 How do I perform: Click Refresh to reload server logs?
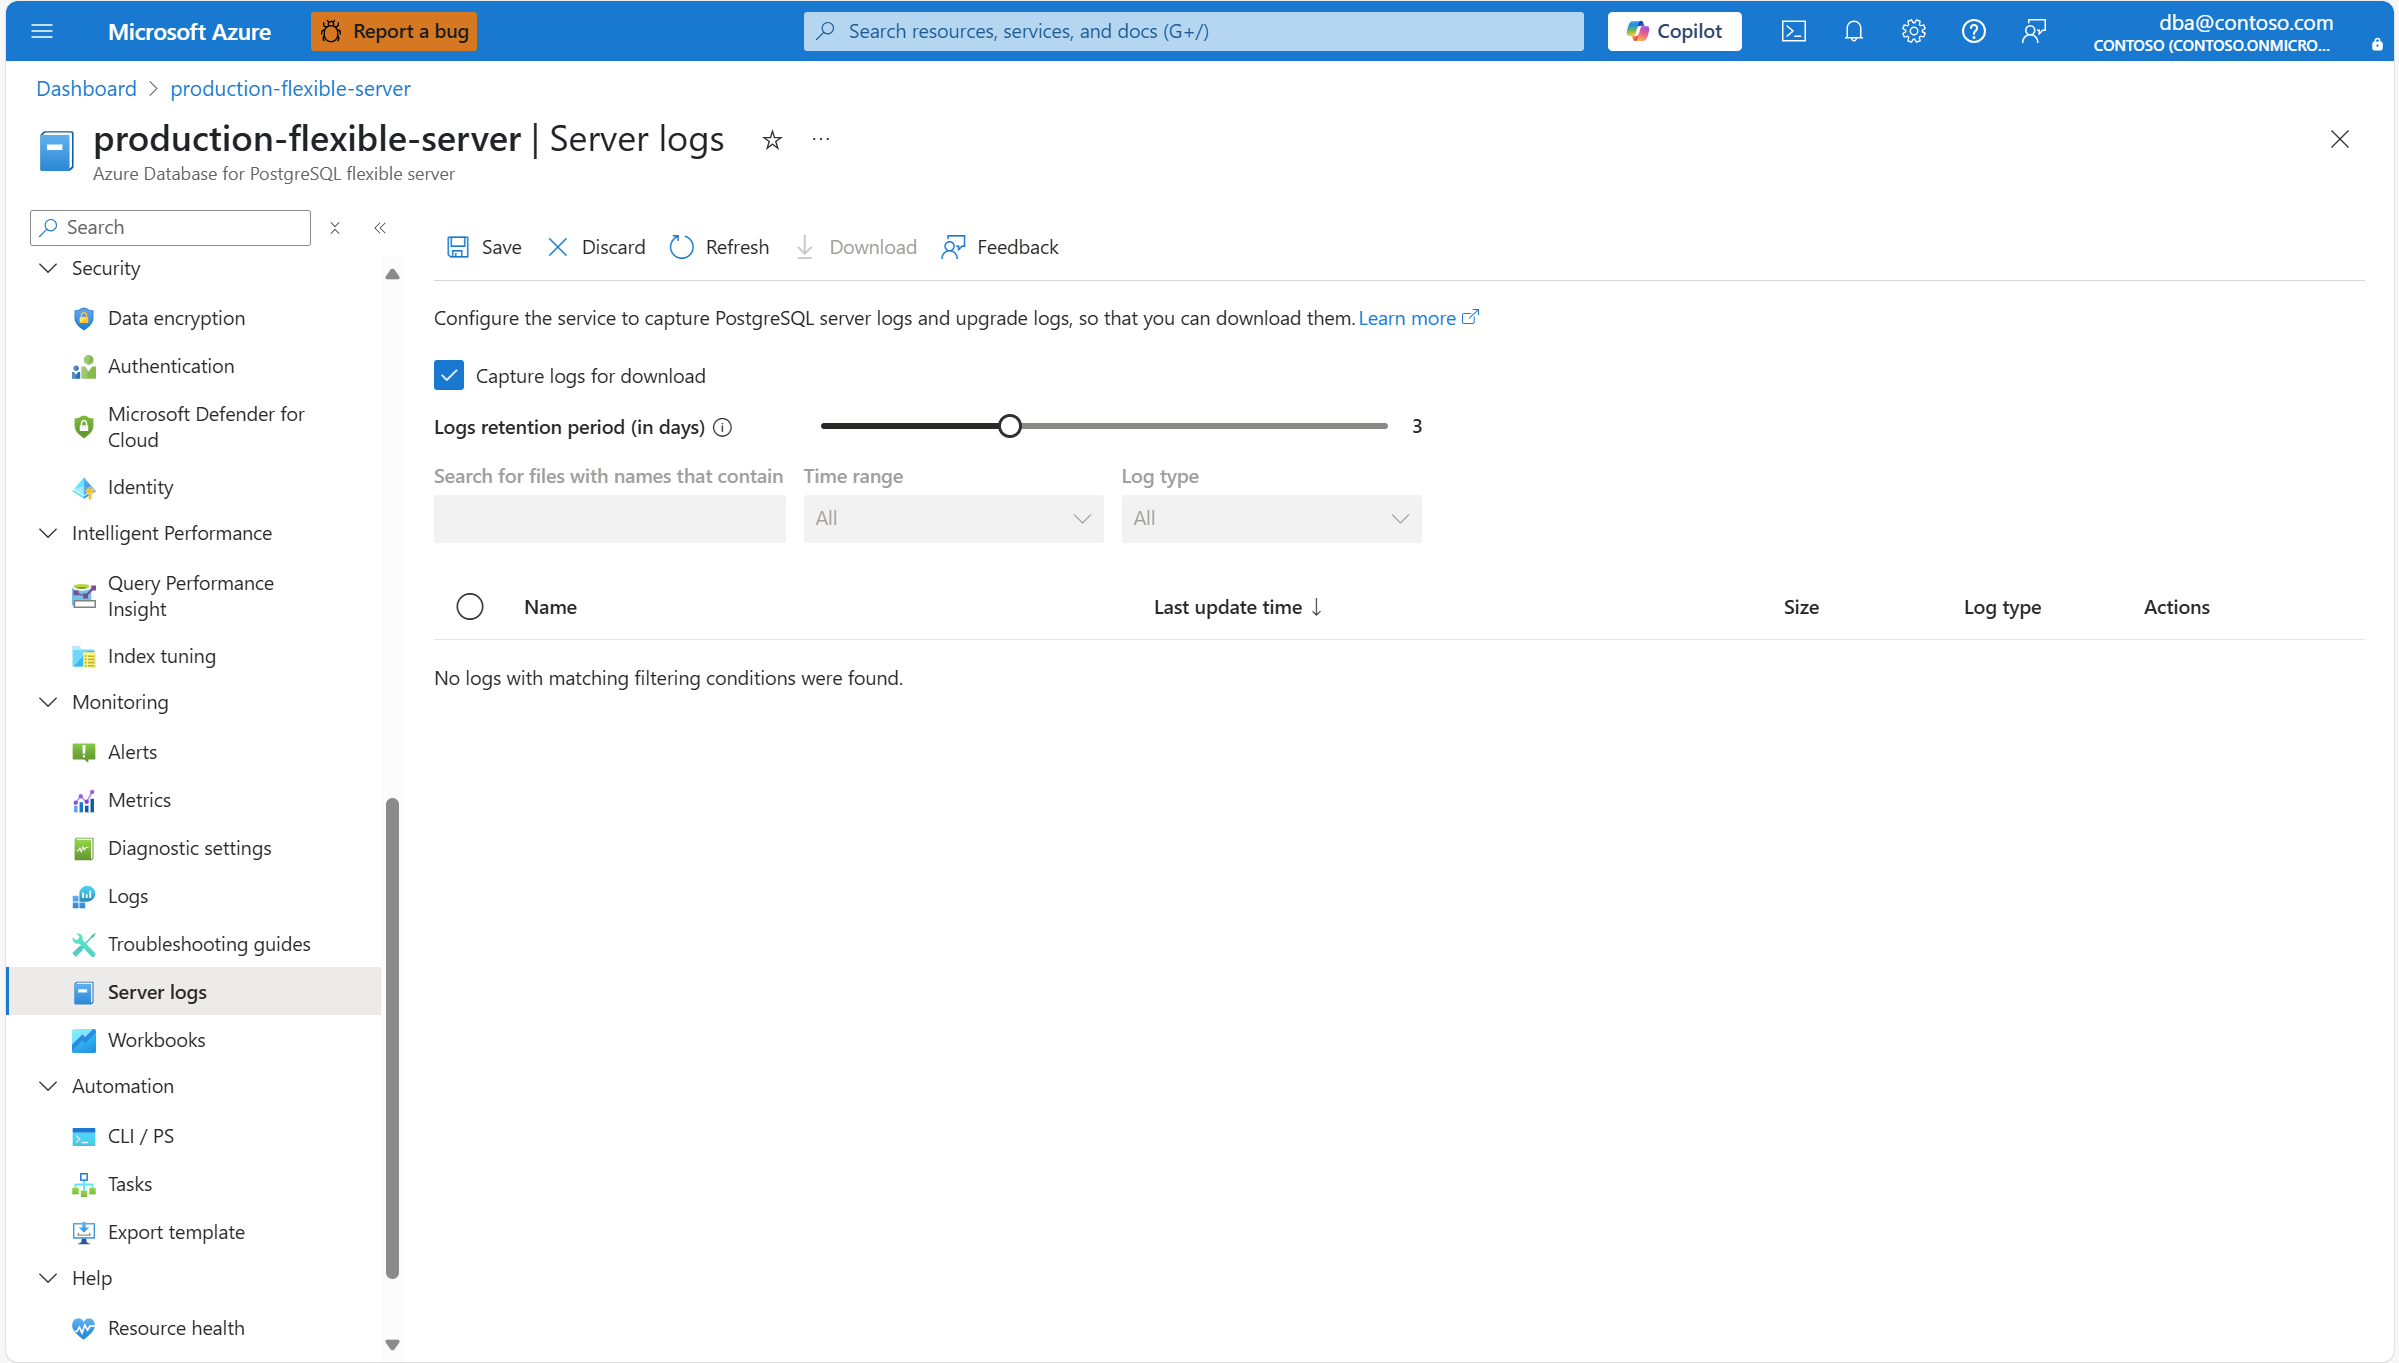point(718,247)
